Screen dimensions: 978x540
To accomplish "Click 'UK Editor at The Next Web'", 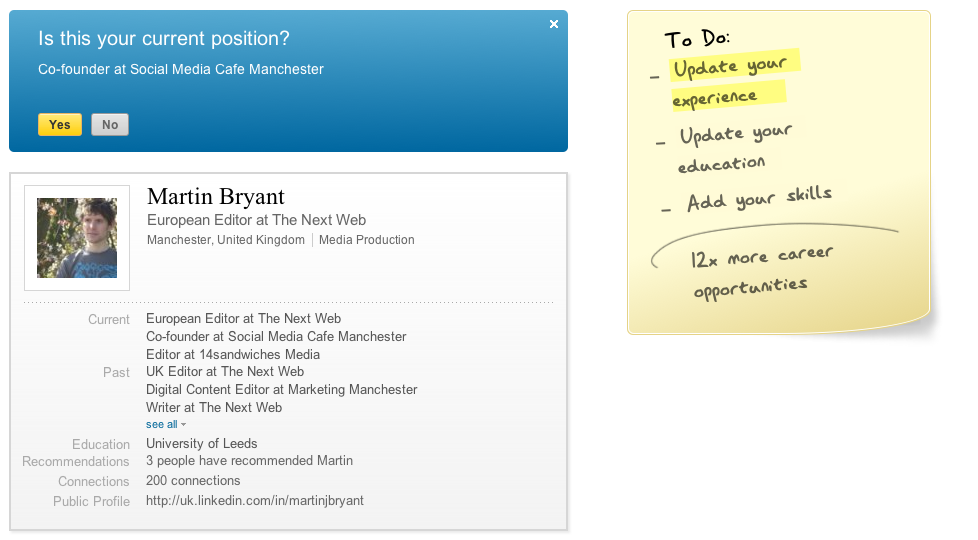I will (225, 372).
